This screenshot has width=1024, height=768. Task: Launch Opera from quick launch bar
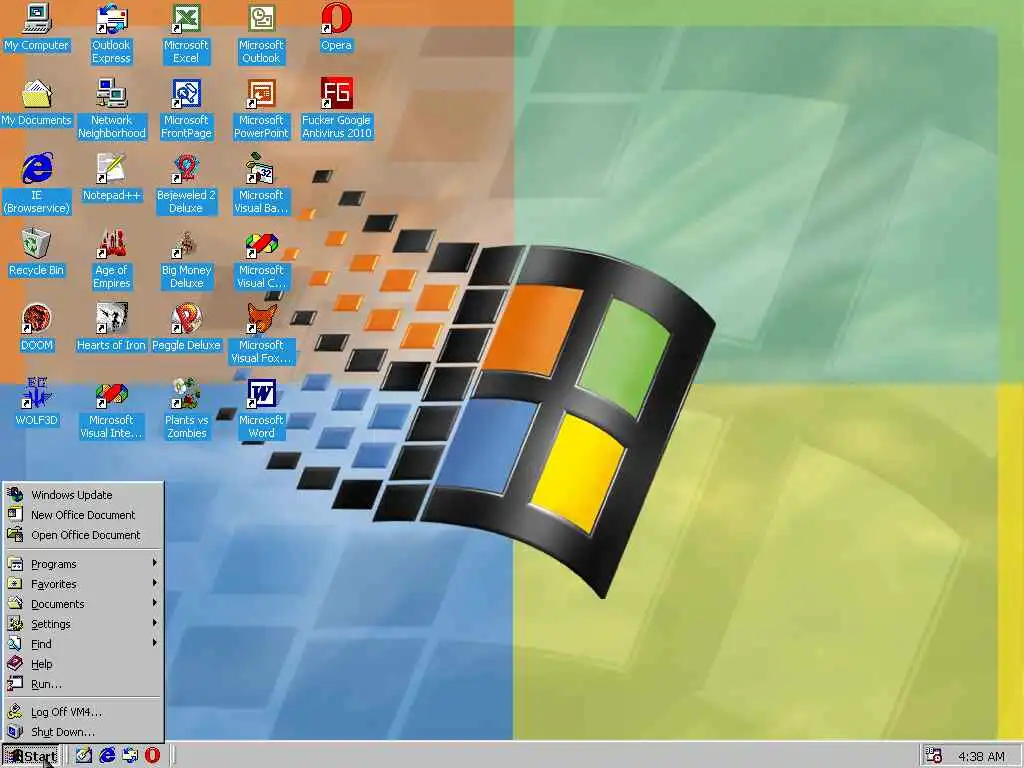[x=152, y=756]
